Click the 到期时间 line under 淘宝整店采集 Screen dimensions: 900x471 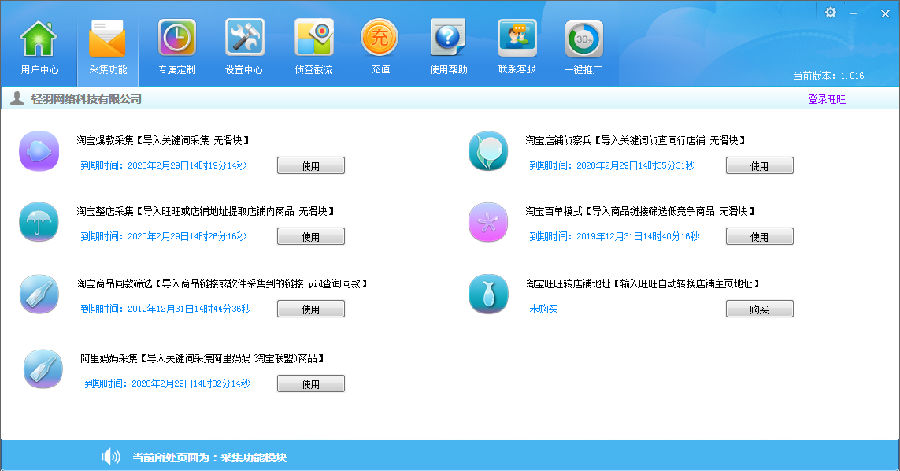coord(164,236)
